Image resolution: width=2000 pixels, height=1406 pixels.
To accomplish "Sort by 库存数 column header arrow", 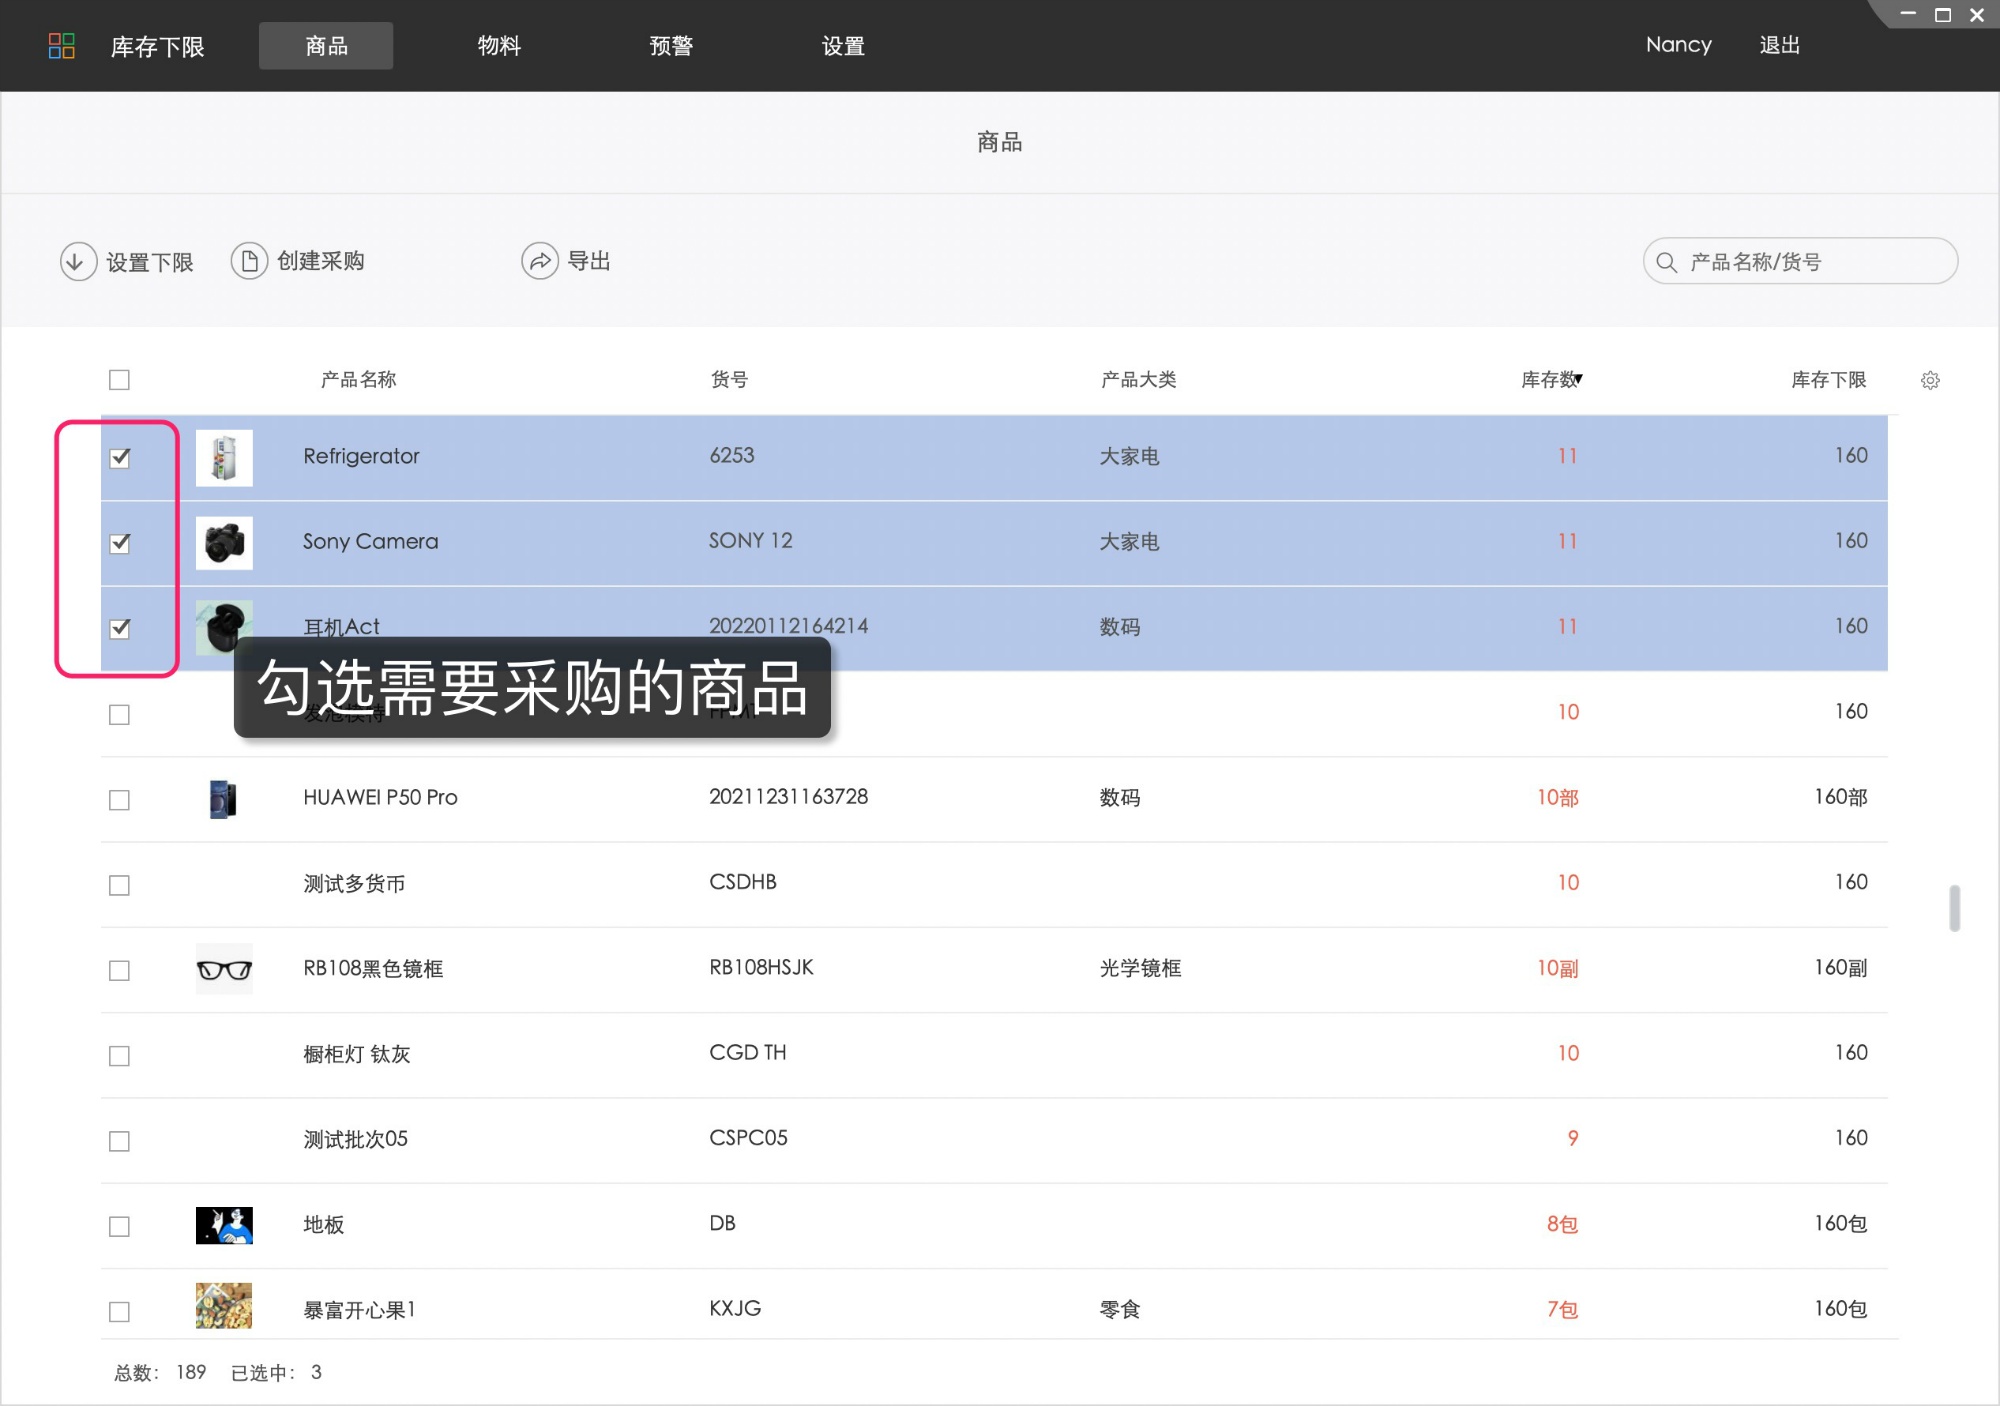I will (1579, 379).
